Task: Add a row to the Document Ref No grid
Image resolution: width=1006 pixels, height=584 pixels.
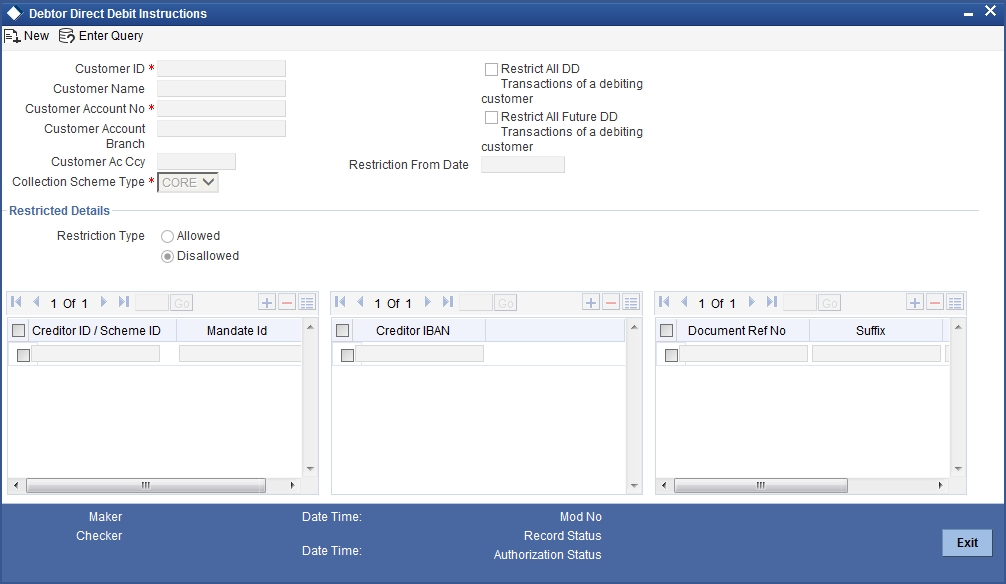Action: 915,302
